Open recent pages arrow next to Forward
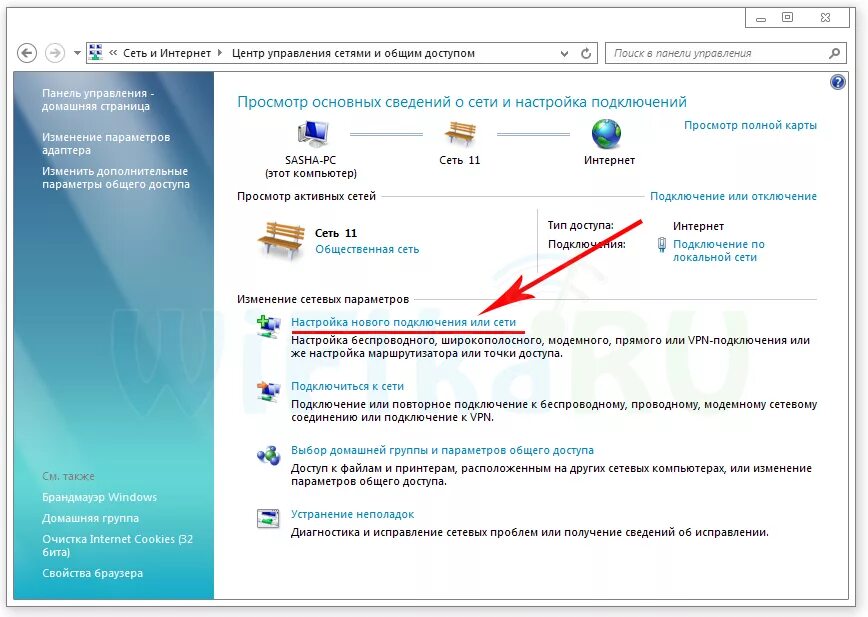868x617 pixels. (x=77, y=54)
